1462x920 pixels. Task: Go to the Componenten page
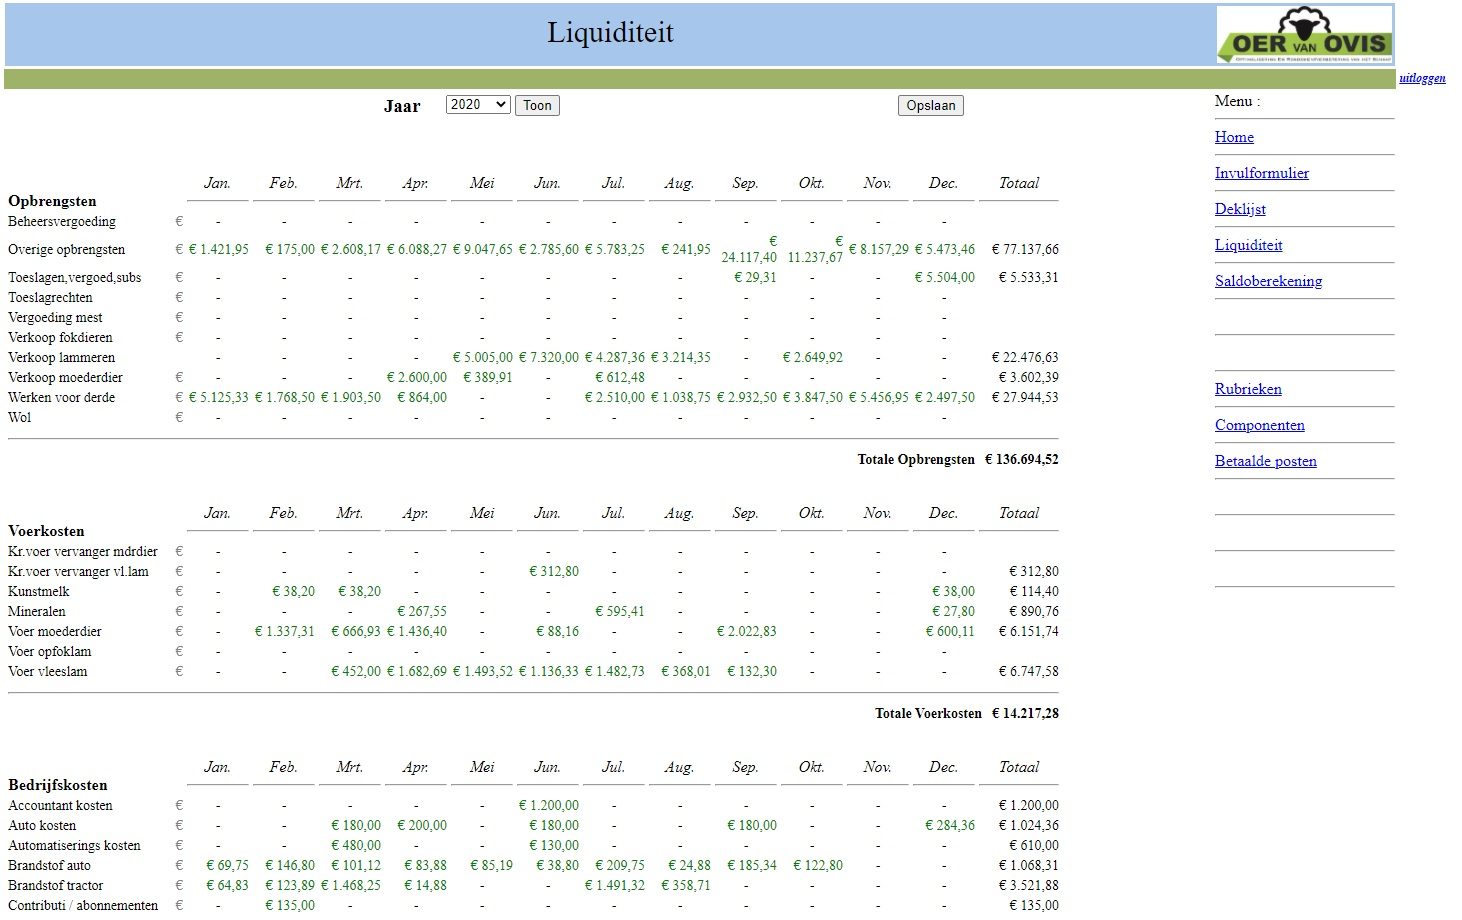(1259, 425)
